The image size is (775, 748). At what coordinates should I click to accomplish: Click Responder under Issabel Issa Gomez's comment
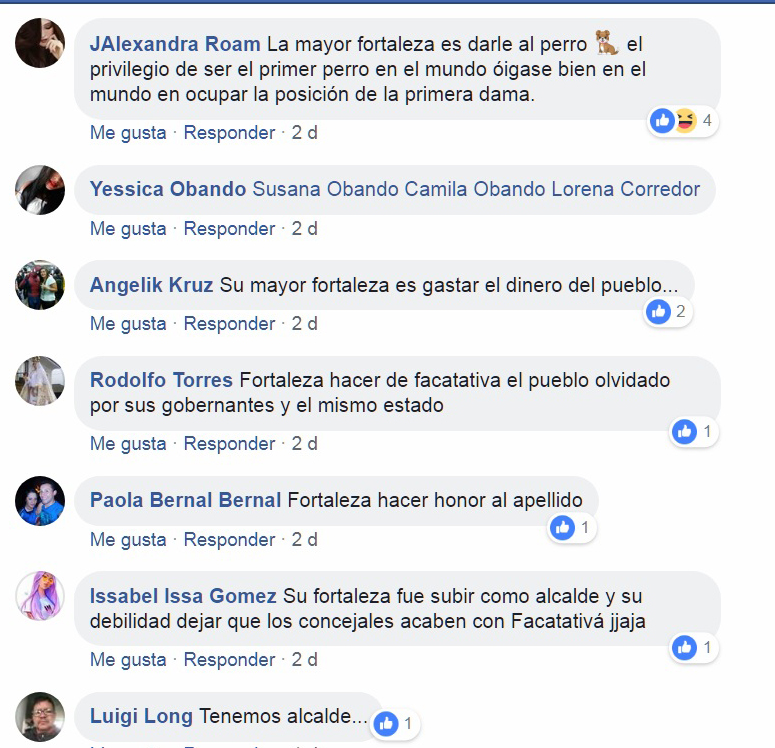coord(229,660)
